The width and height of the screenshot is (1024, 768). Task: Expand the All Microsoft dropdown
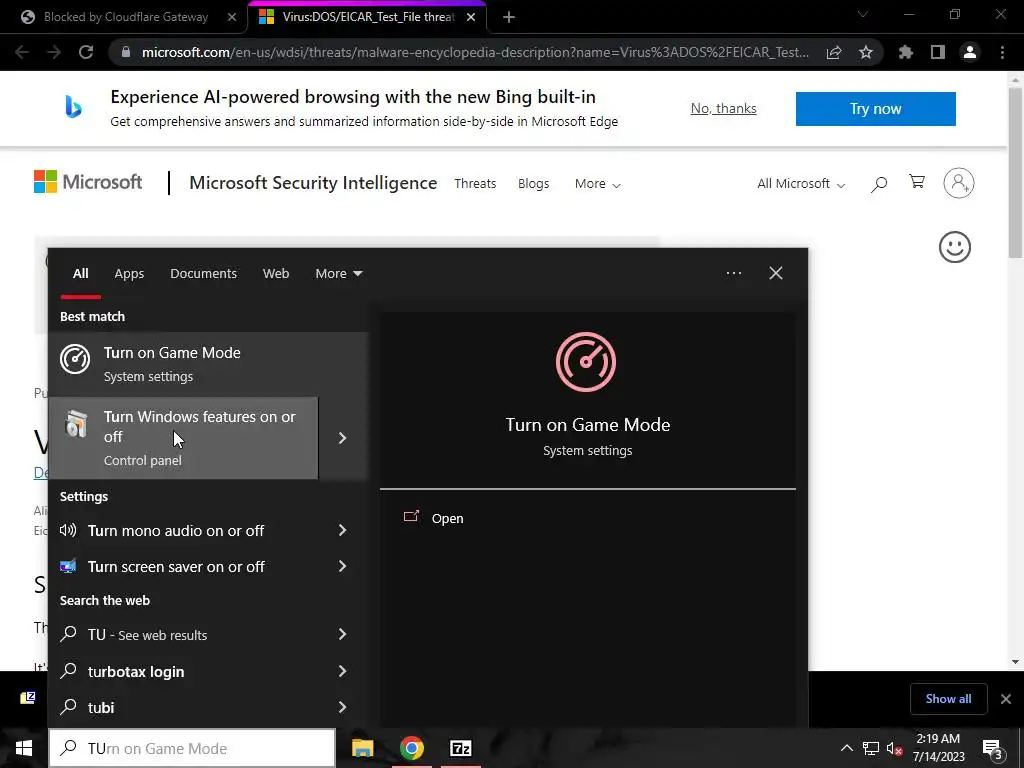click(x=801, y=184)
